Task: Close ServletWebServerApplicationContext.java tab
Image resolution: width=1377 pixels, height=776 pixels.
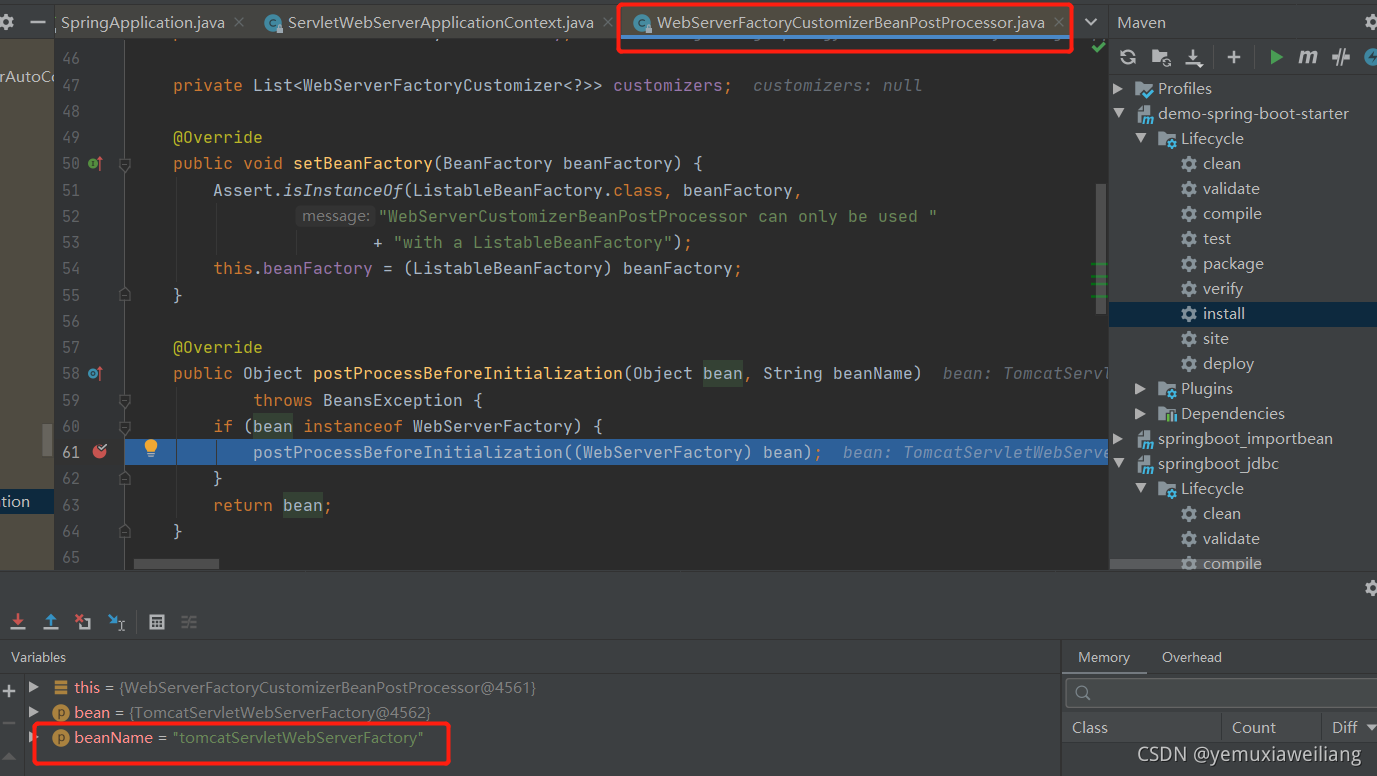Action: (608, 22)
